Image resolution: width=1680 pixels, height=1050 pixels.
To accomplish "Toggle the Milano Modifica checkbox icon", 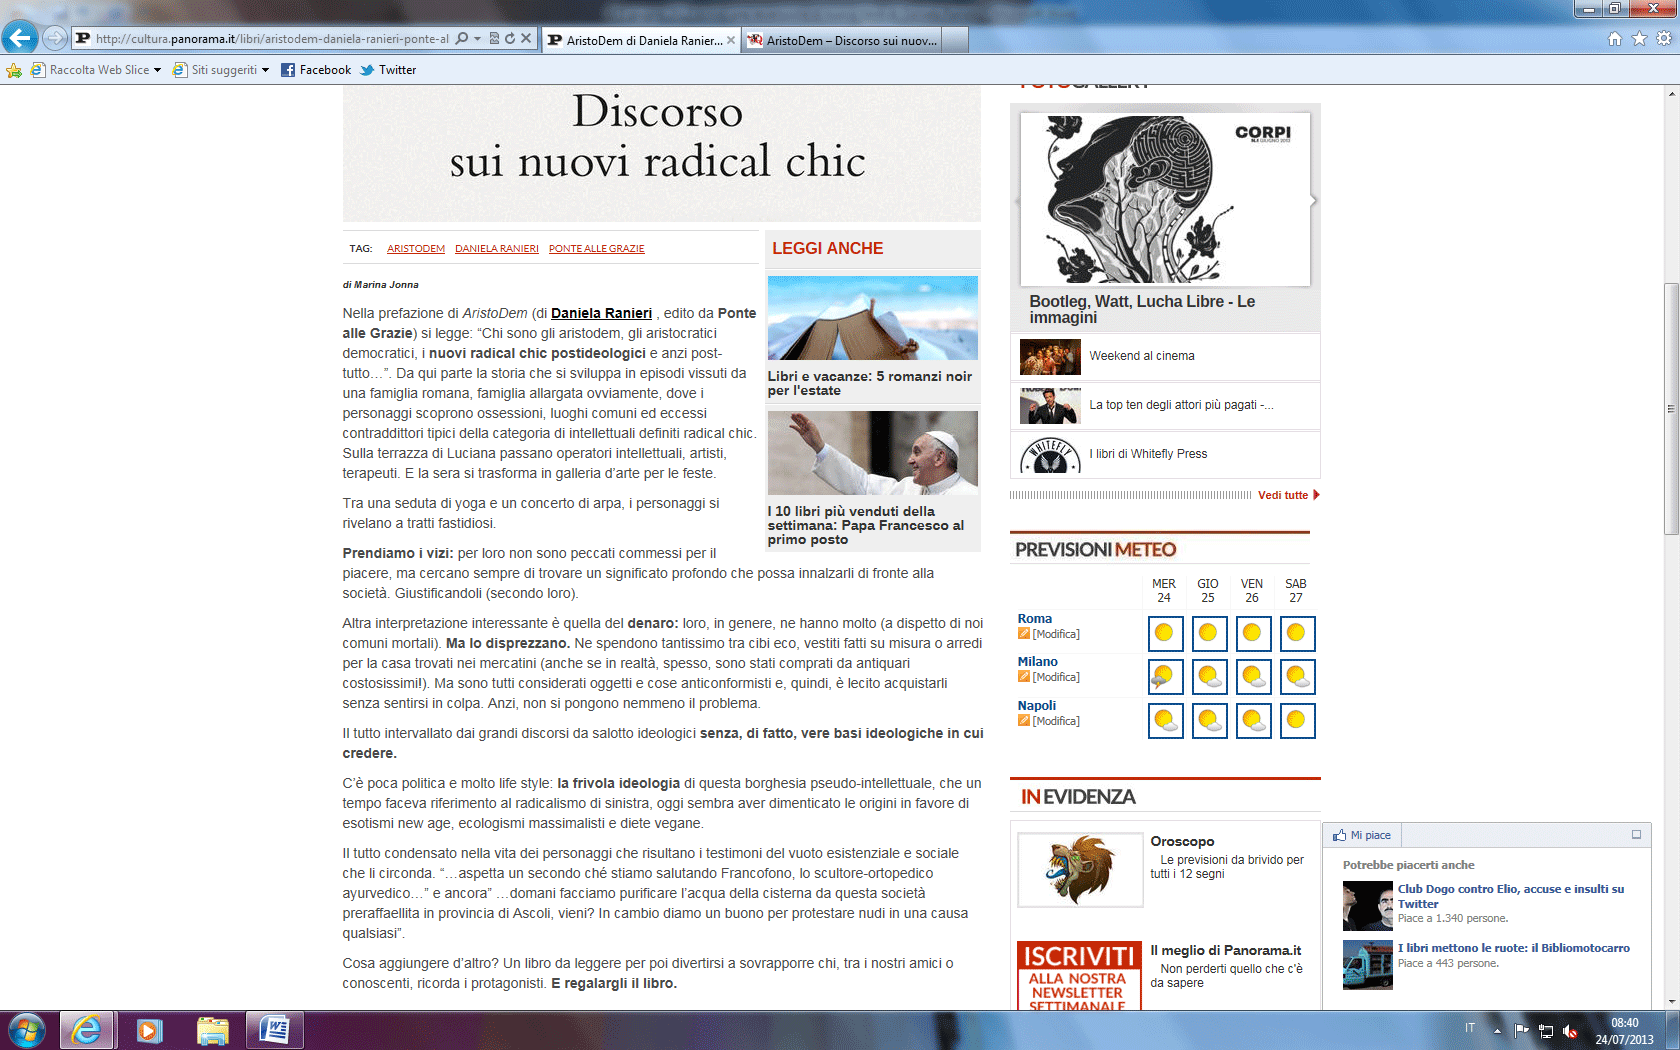I will [1023, 677].
